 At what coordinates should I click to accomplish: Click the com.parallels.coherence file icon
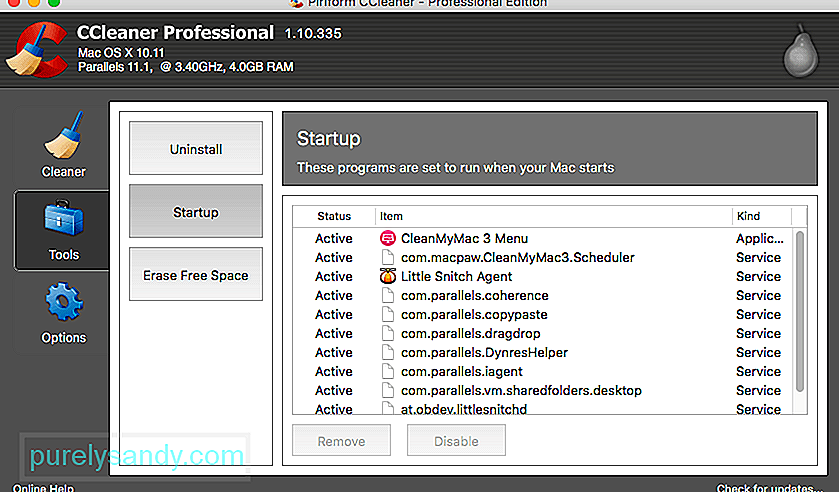click(387, 296)
